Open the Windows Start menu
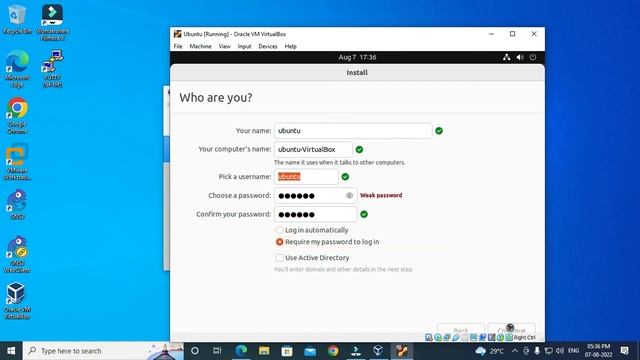The width and height of the screenshot is (640, 360). pos(11,351)
